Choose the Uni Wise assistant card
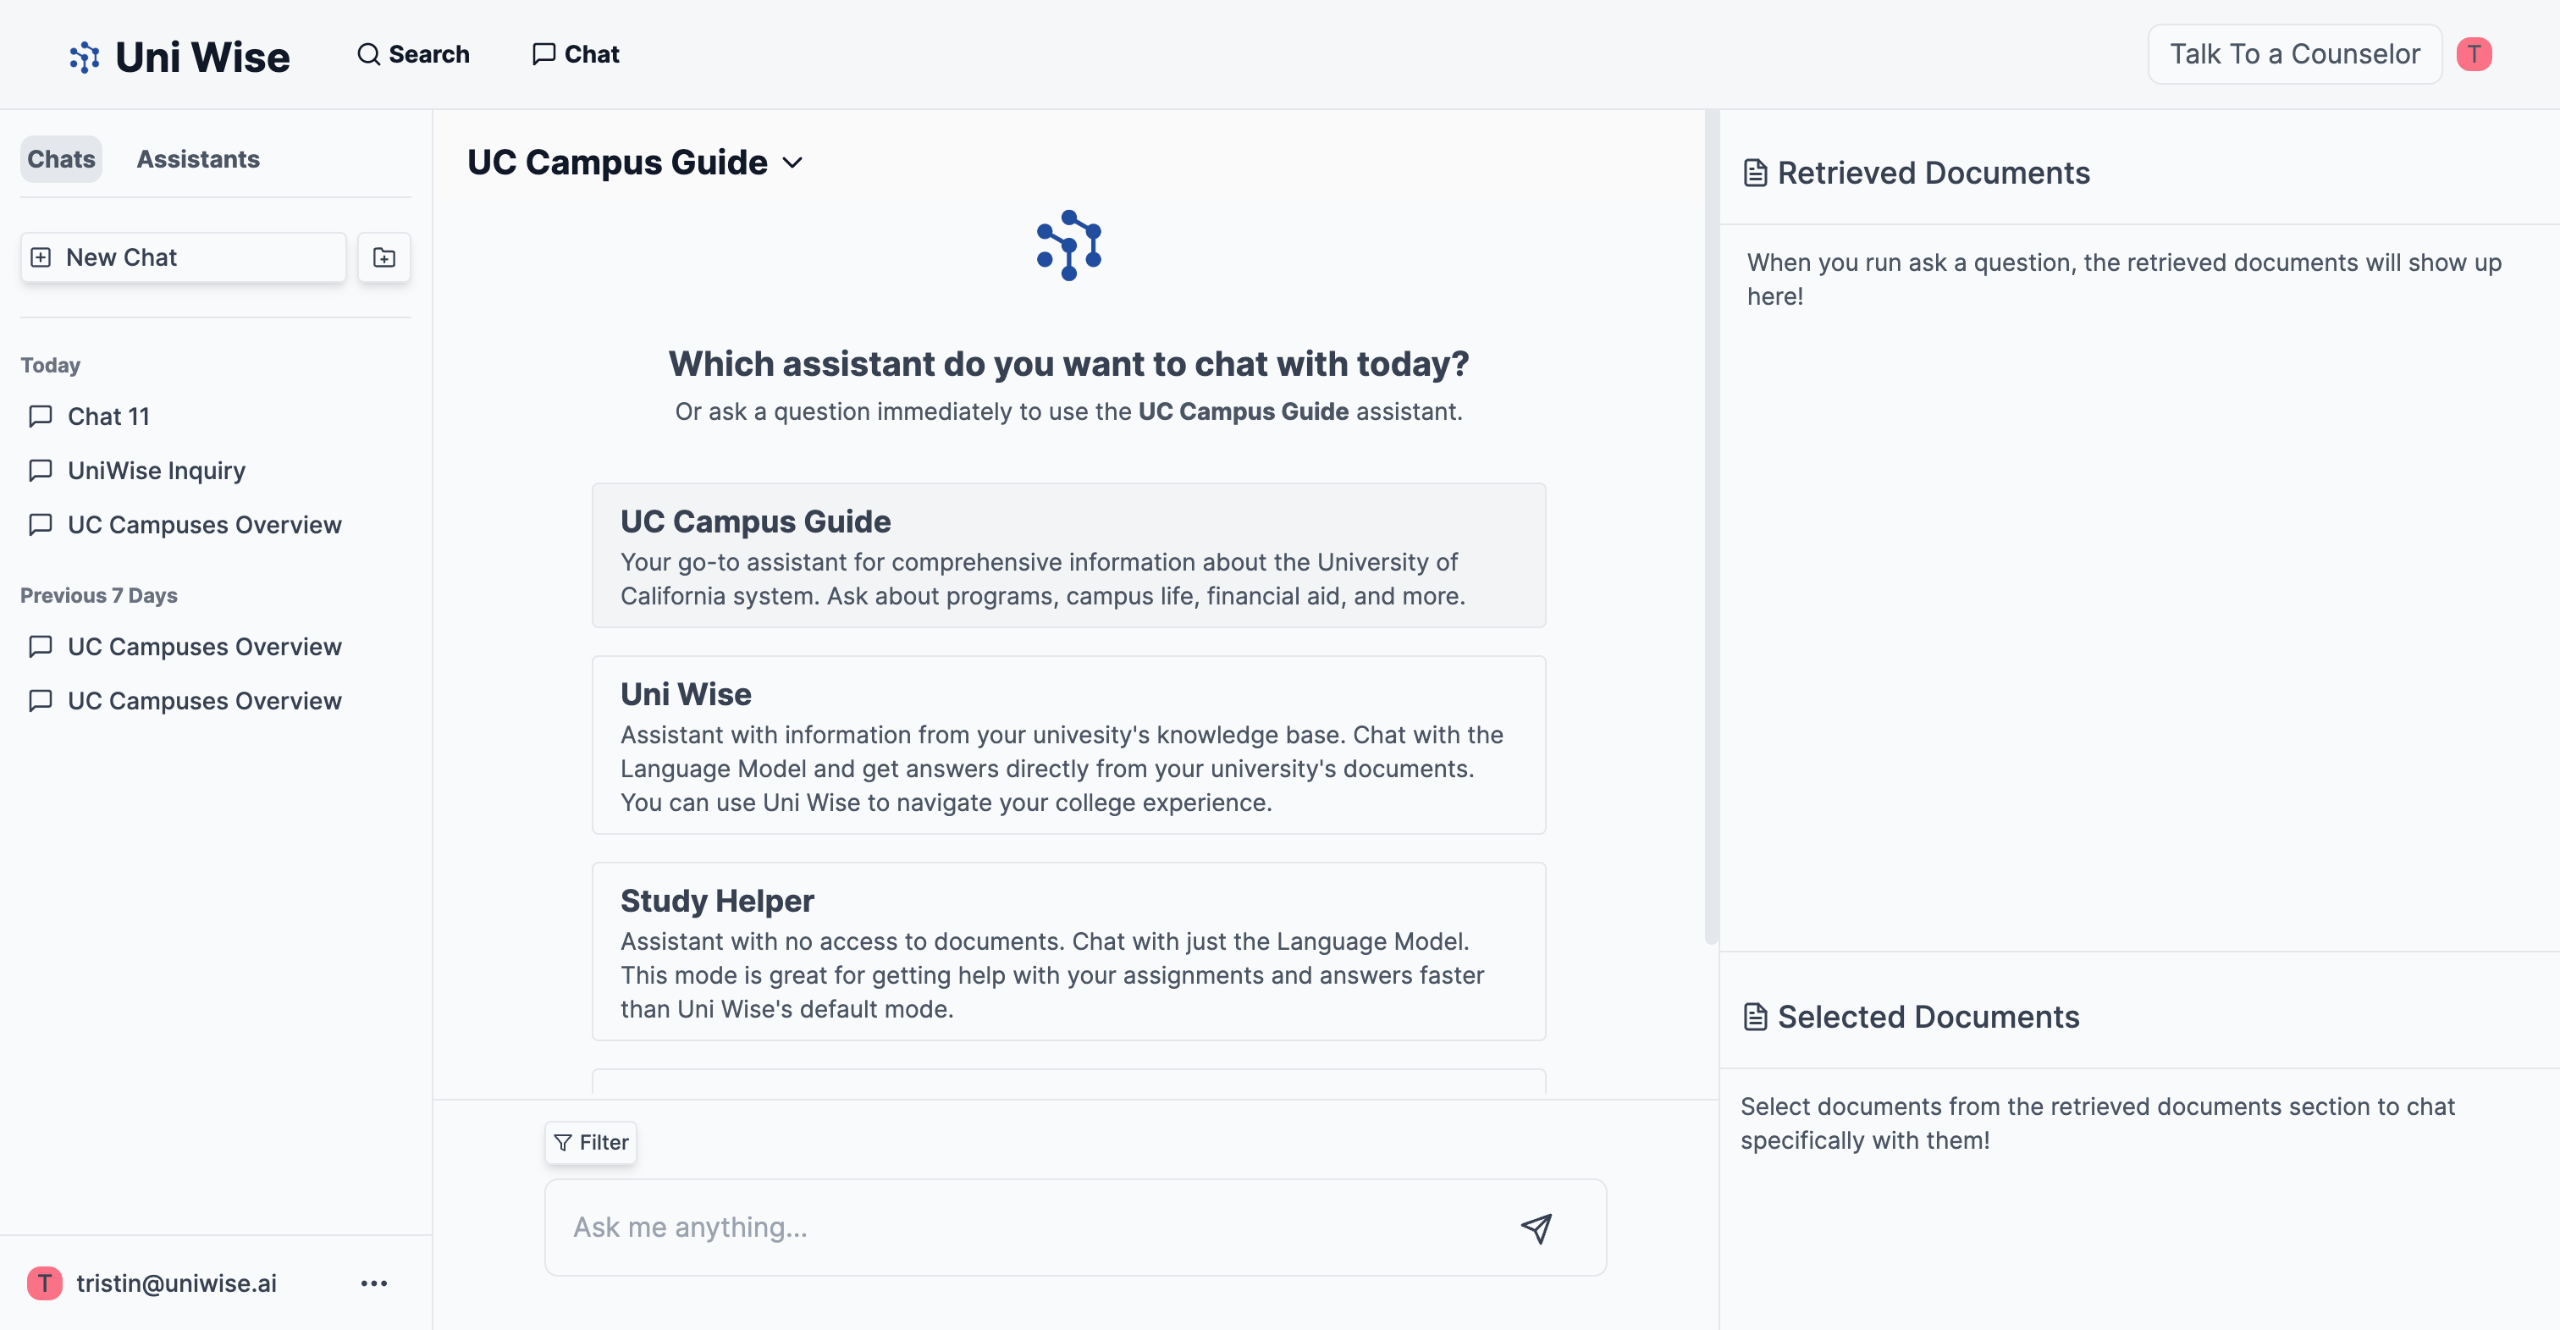2560x1330 pixels. pyautogui.click(x=1068, y=745)
